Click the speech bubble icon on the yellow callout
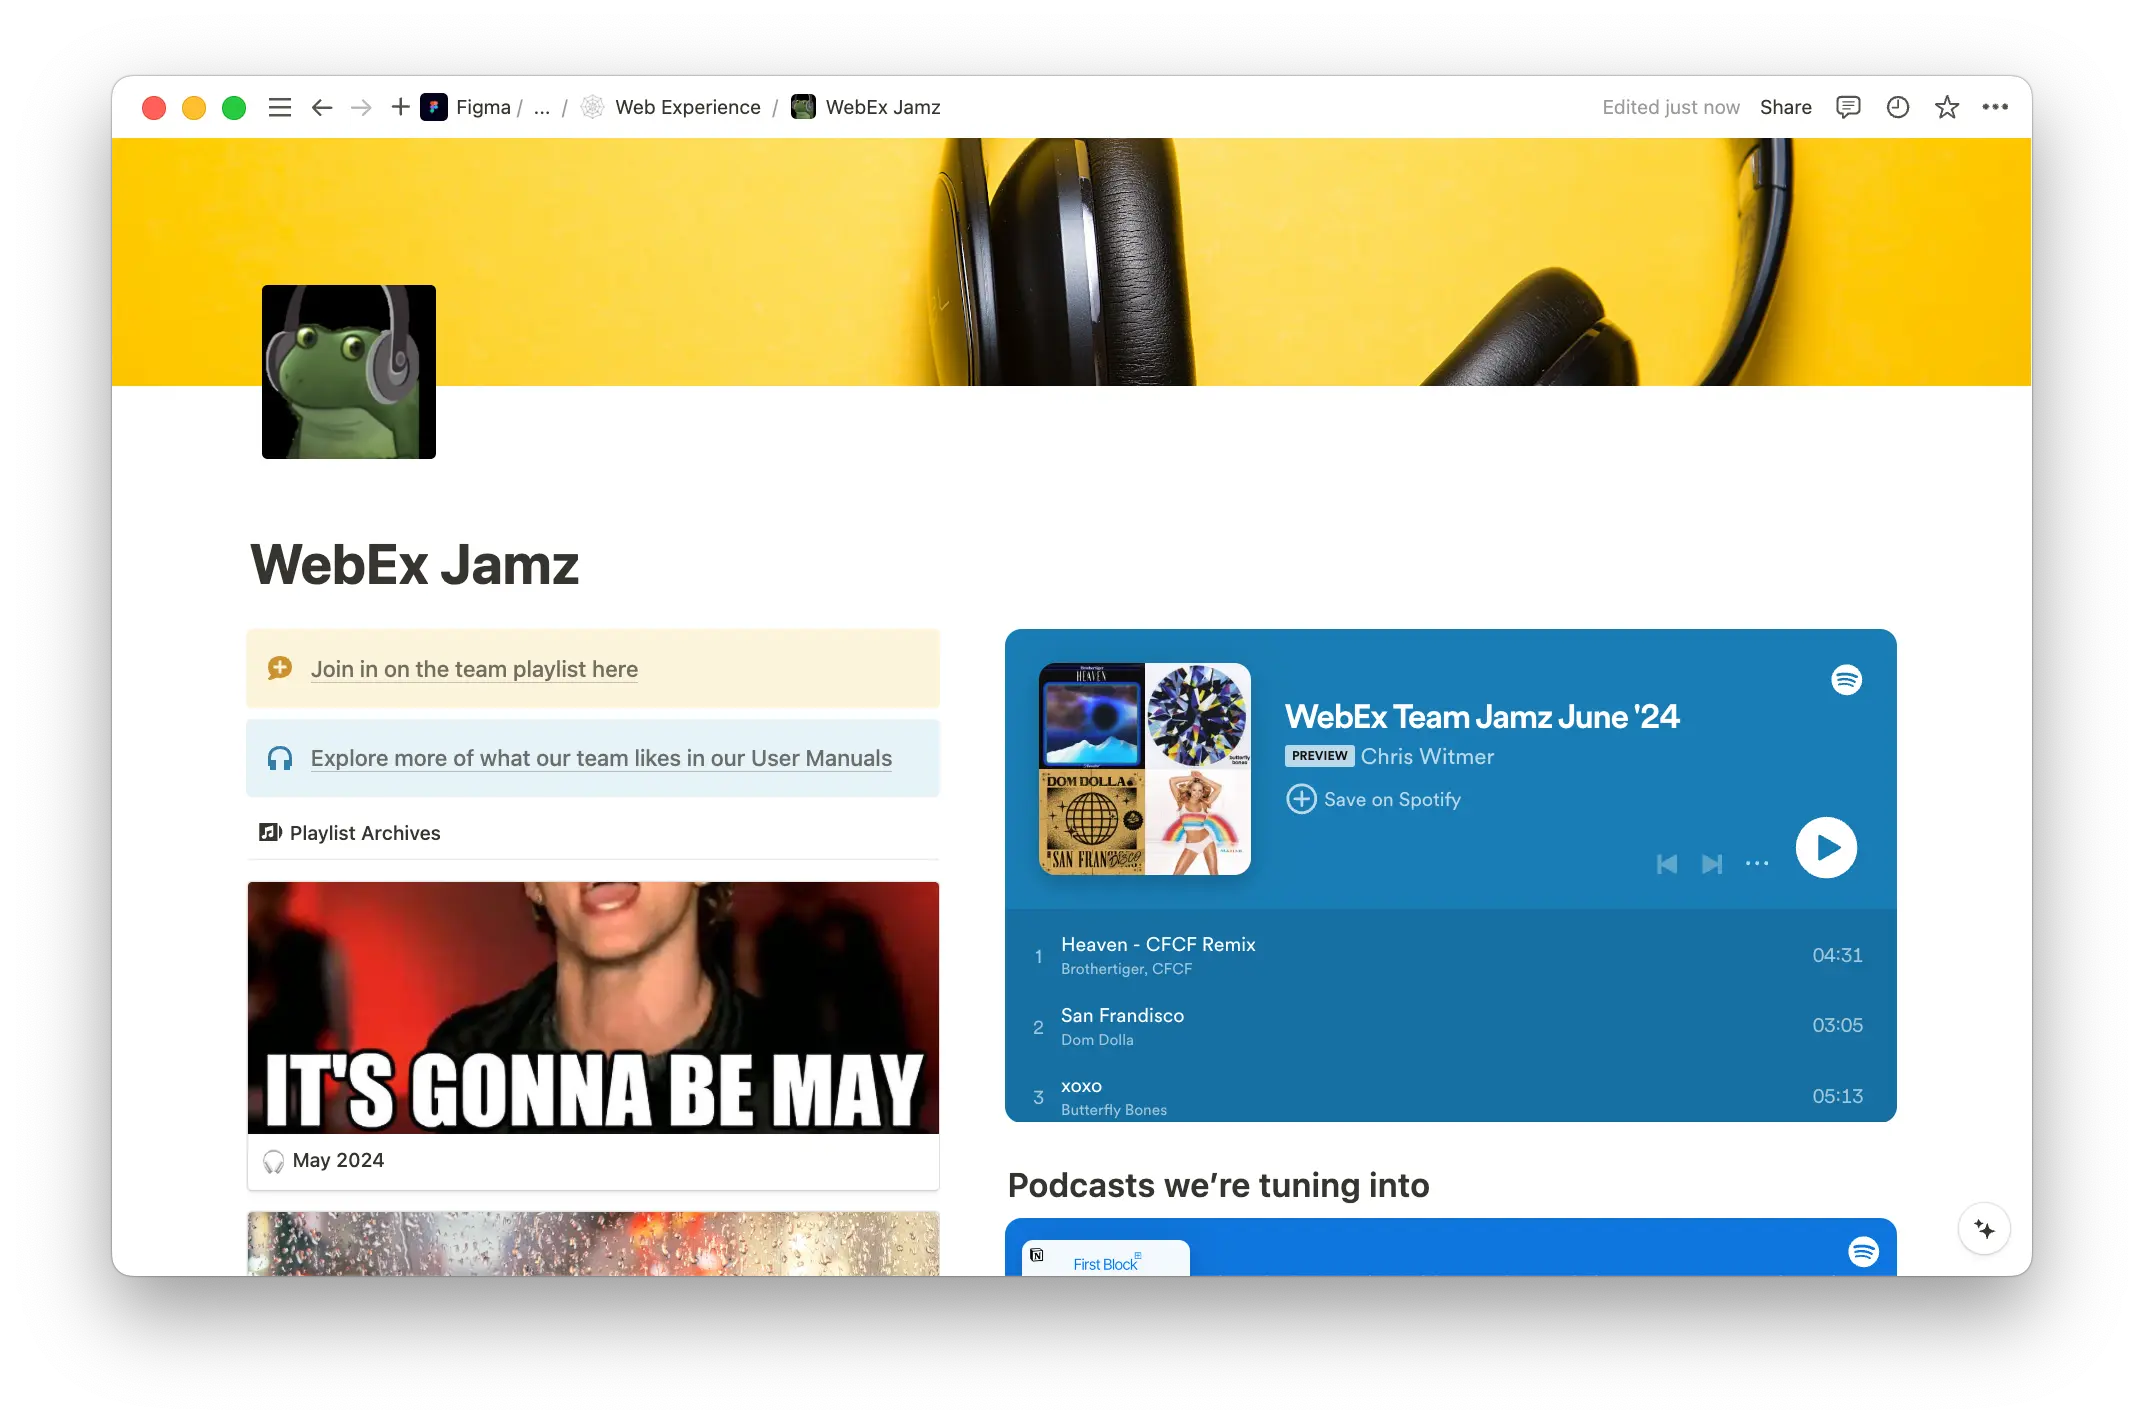Screen dimensions: 2144x1424 click(280, 668)
